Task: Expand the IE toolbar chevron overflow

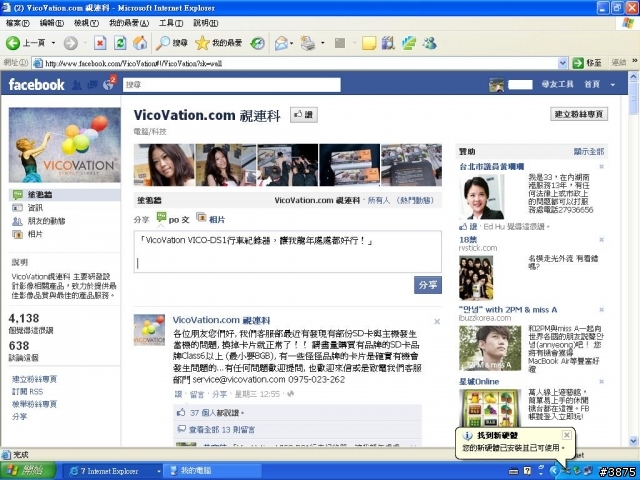Action: click(635, 61)
